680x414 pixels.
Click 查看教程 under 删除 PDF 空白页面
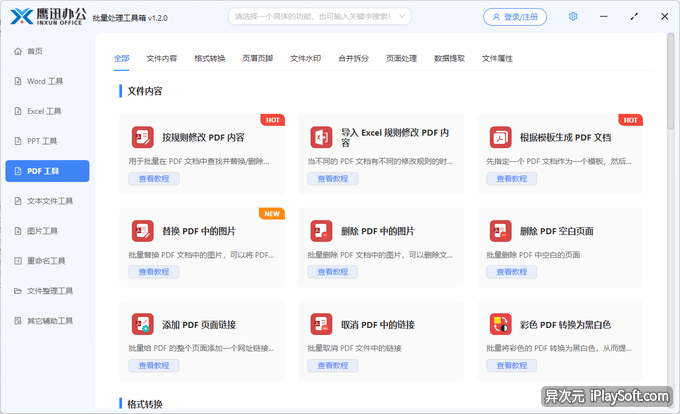512,272
